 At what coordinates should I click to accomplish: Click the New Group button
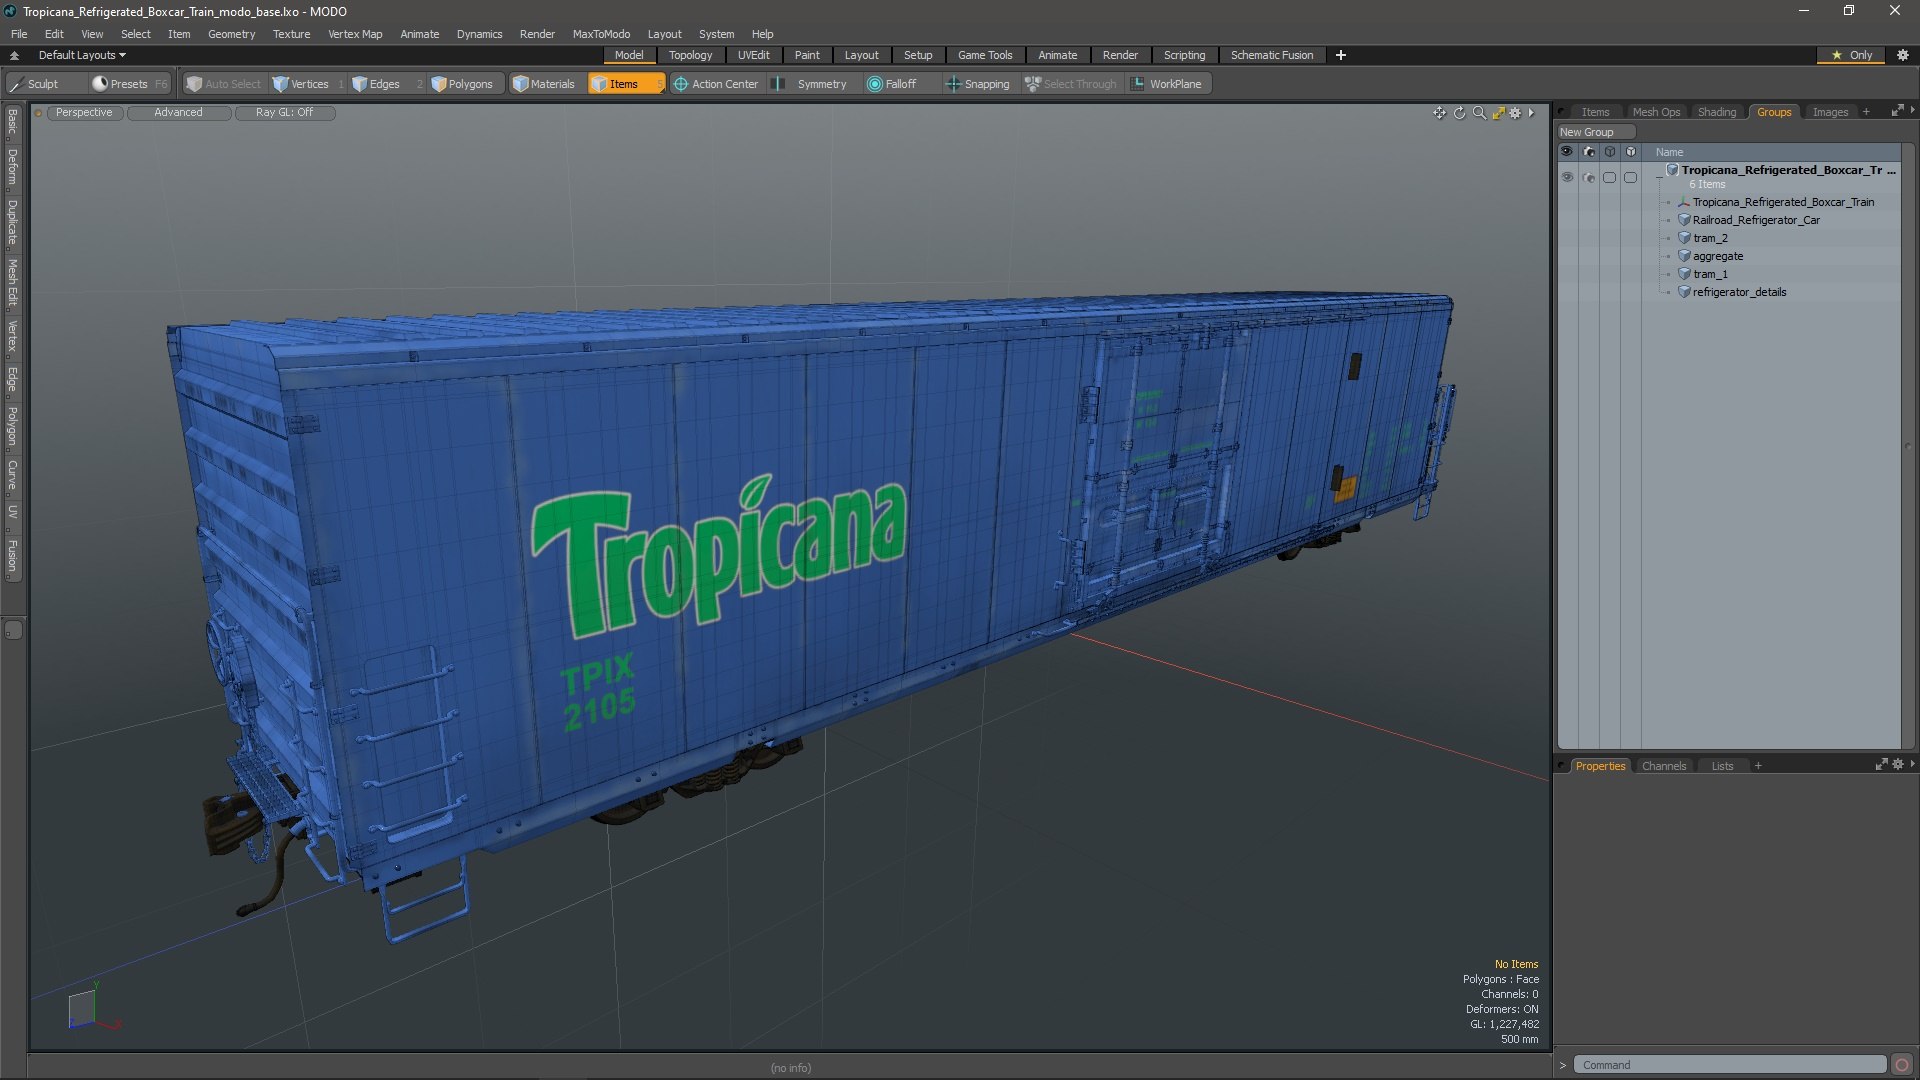(x=1594, y=132)
